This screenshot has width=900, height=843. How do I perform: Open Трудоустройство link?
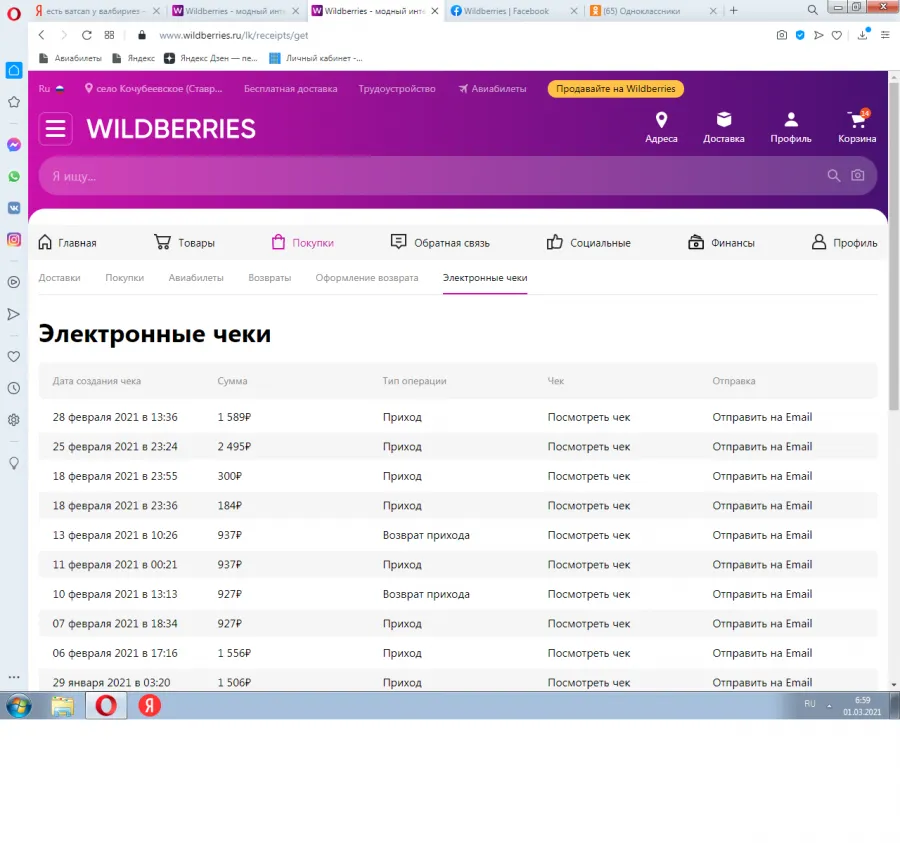pyautogui.click(x=397, y=89)
